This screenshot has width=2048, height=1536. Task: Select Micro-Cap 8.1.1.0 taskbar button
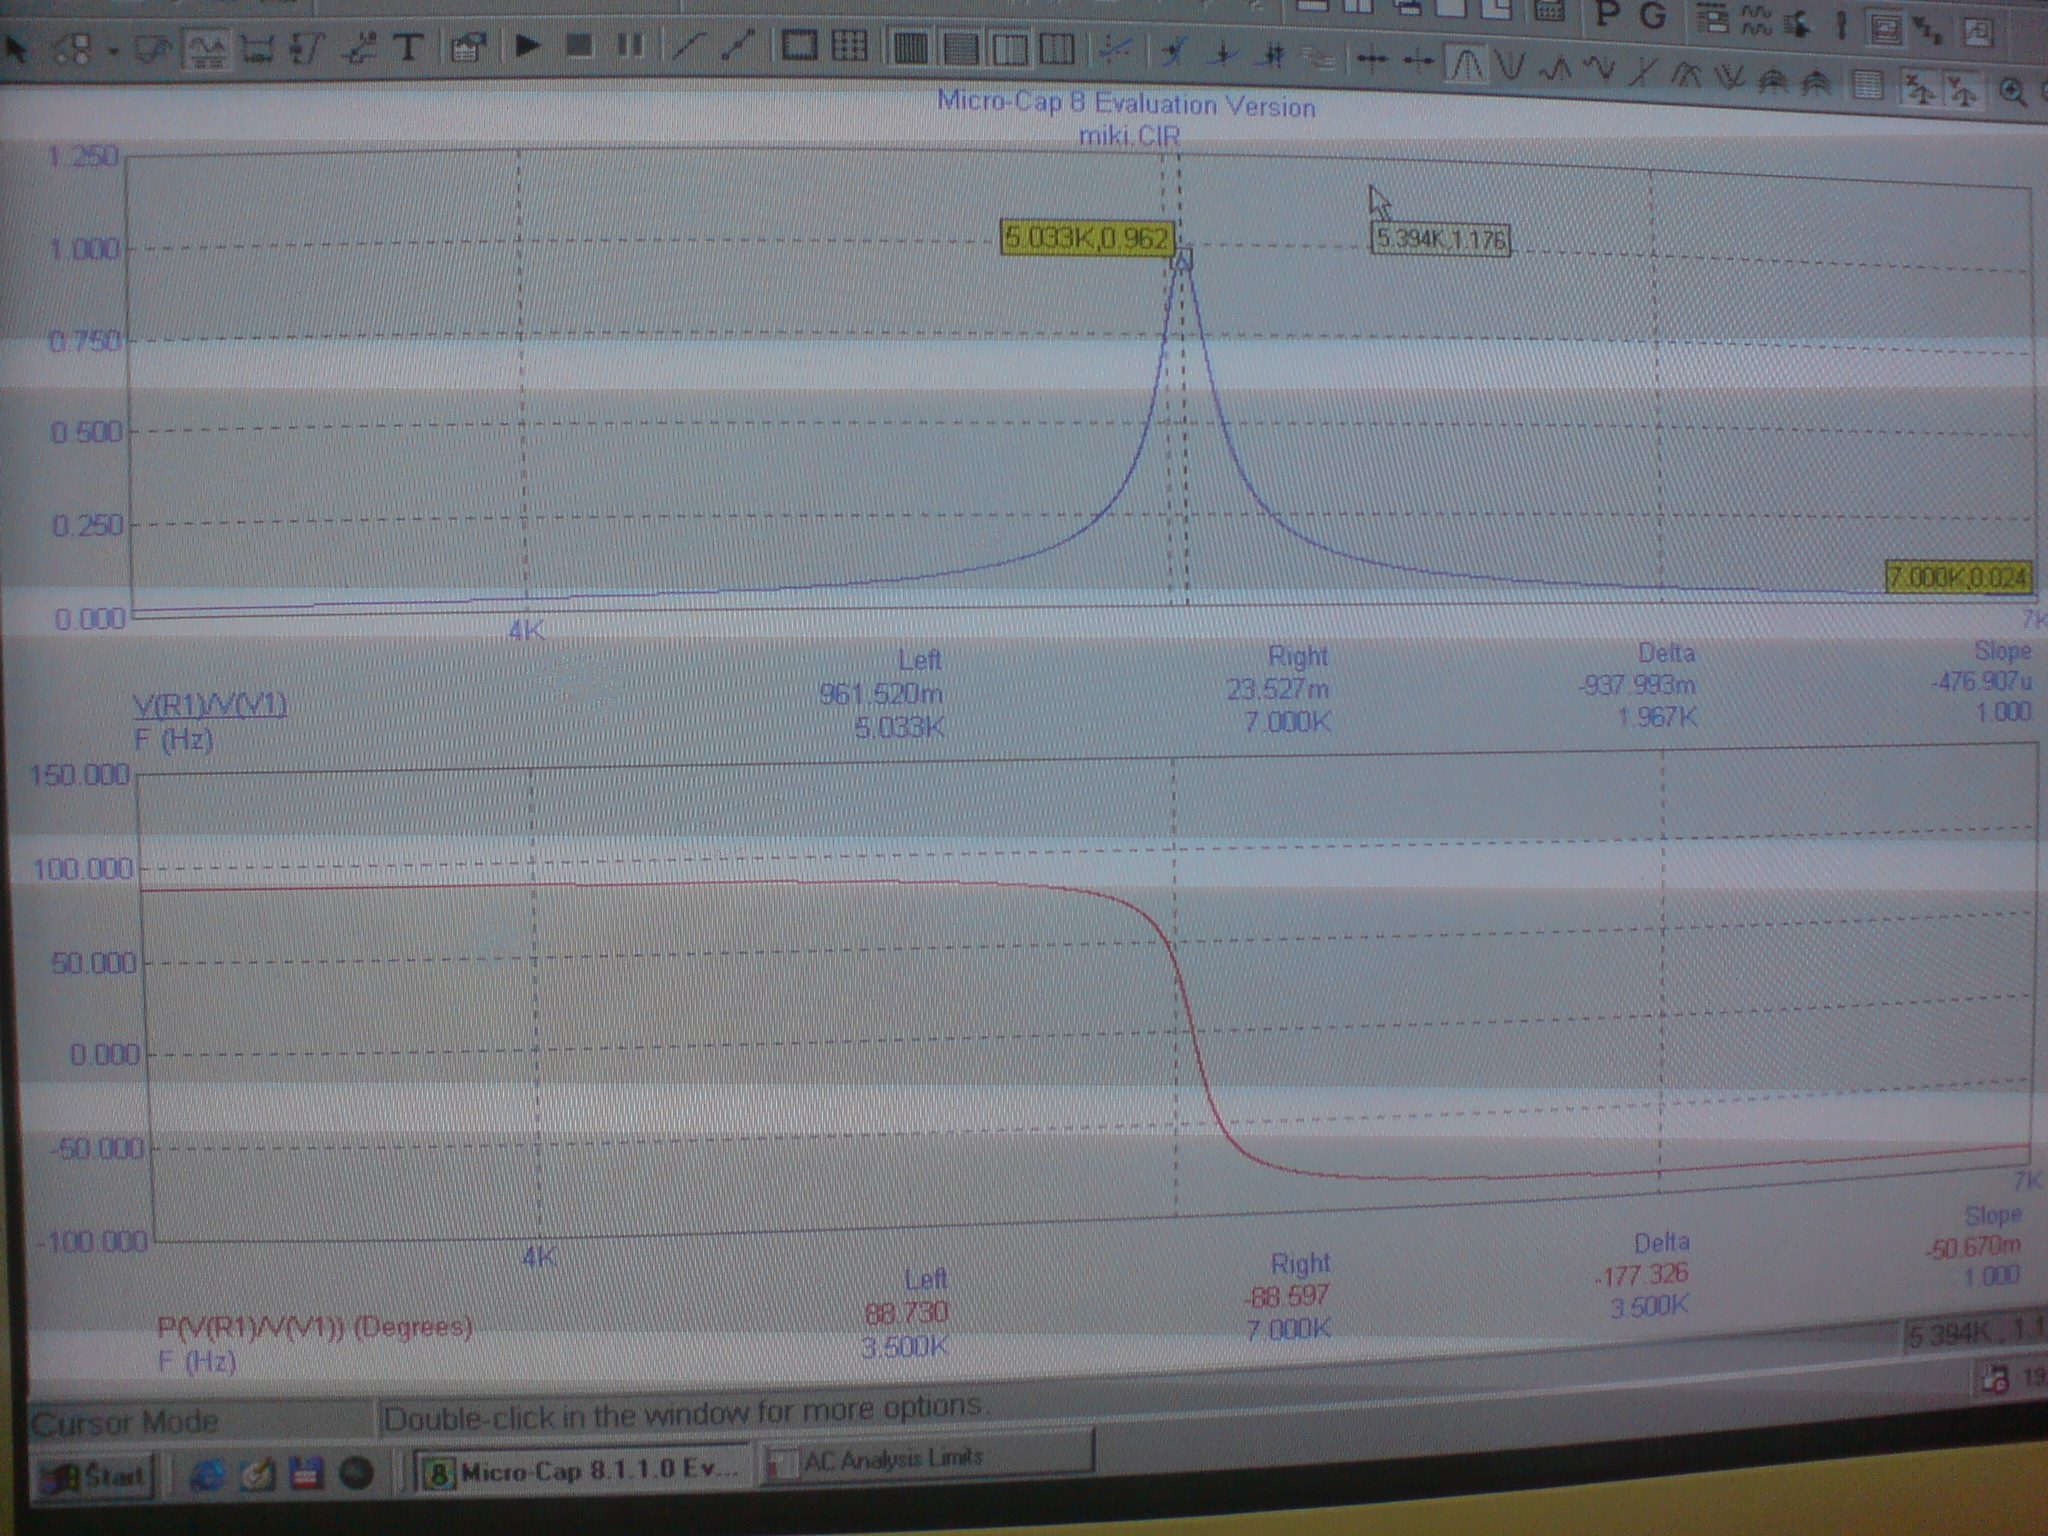coord(582,1471)
